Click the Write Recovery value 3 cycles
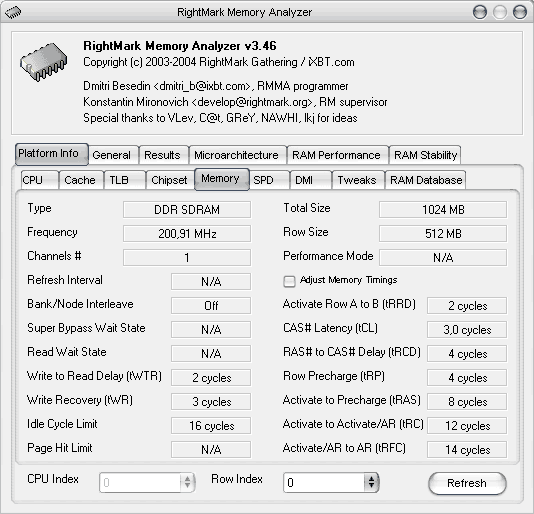This screenshot has width=534, height=514. coord(211,402)
